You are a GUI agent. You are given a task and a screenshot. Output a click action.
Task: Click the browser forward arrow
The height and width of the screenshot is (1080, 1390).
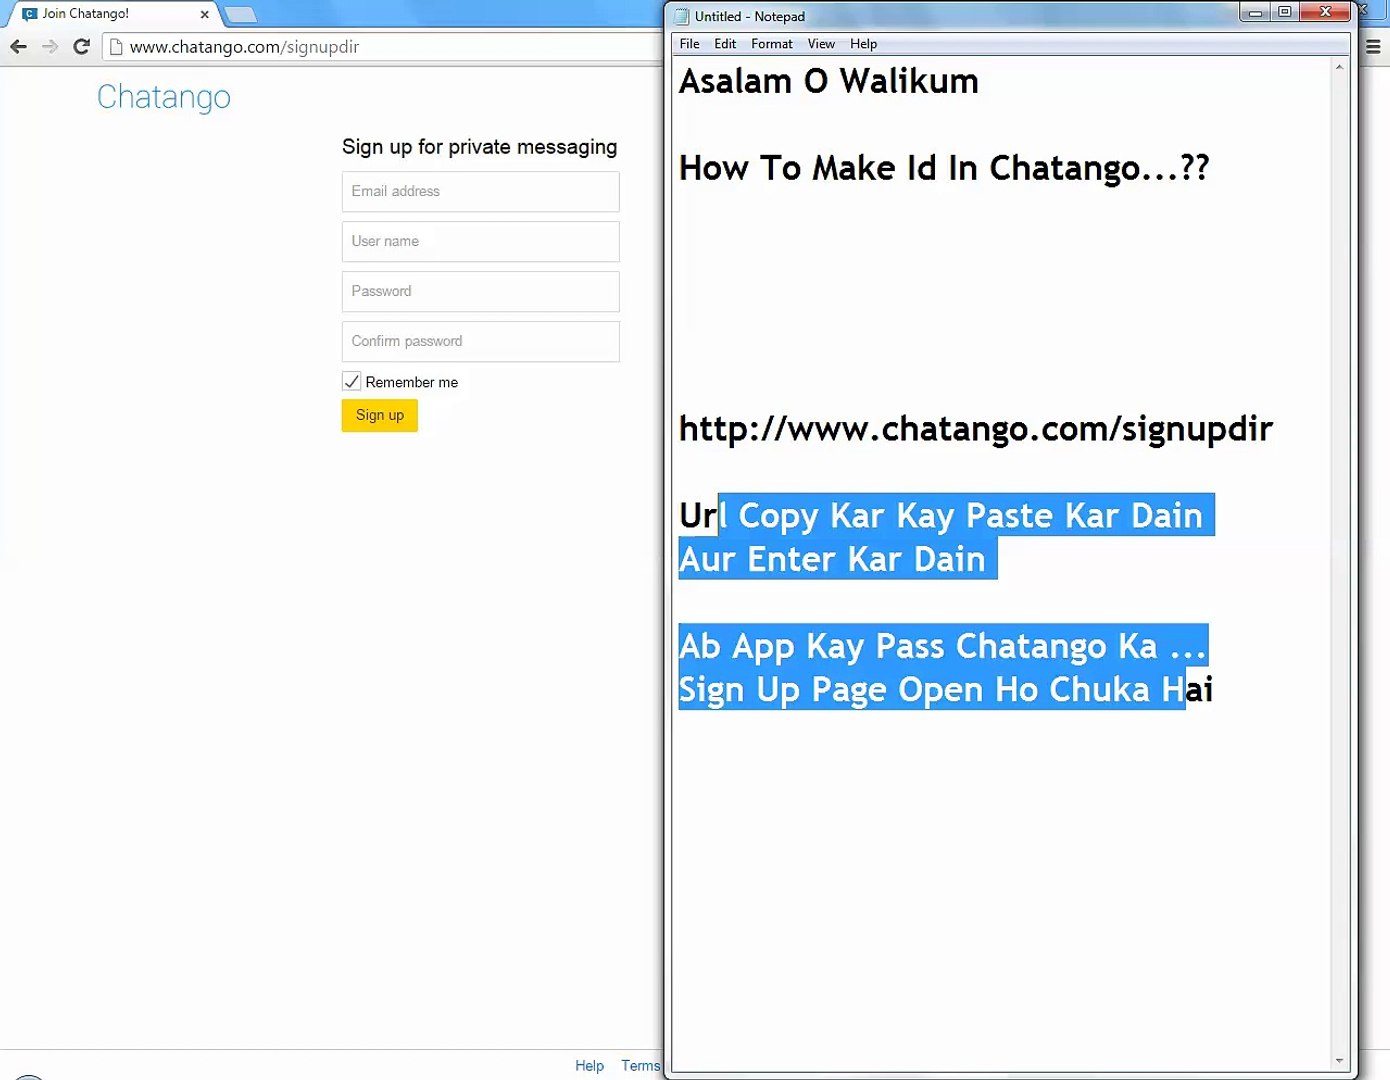click(50, 47)
